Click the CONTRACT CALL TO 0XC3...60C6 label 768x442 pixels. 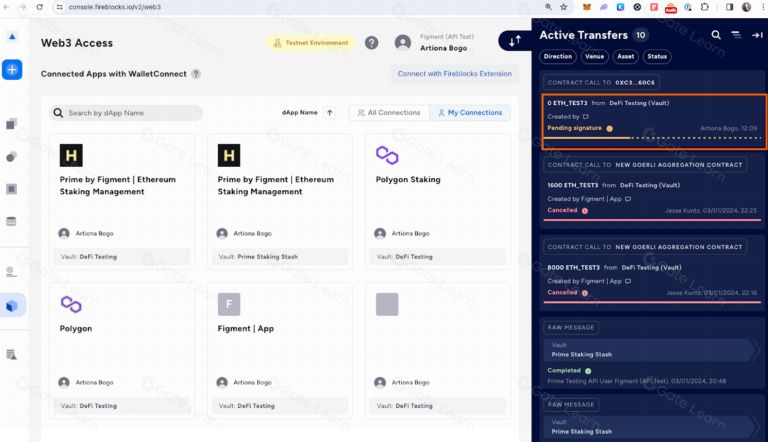(601, 82)
